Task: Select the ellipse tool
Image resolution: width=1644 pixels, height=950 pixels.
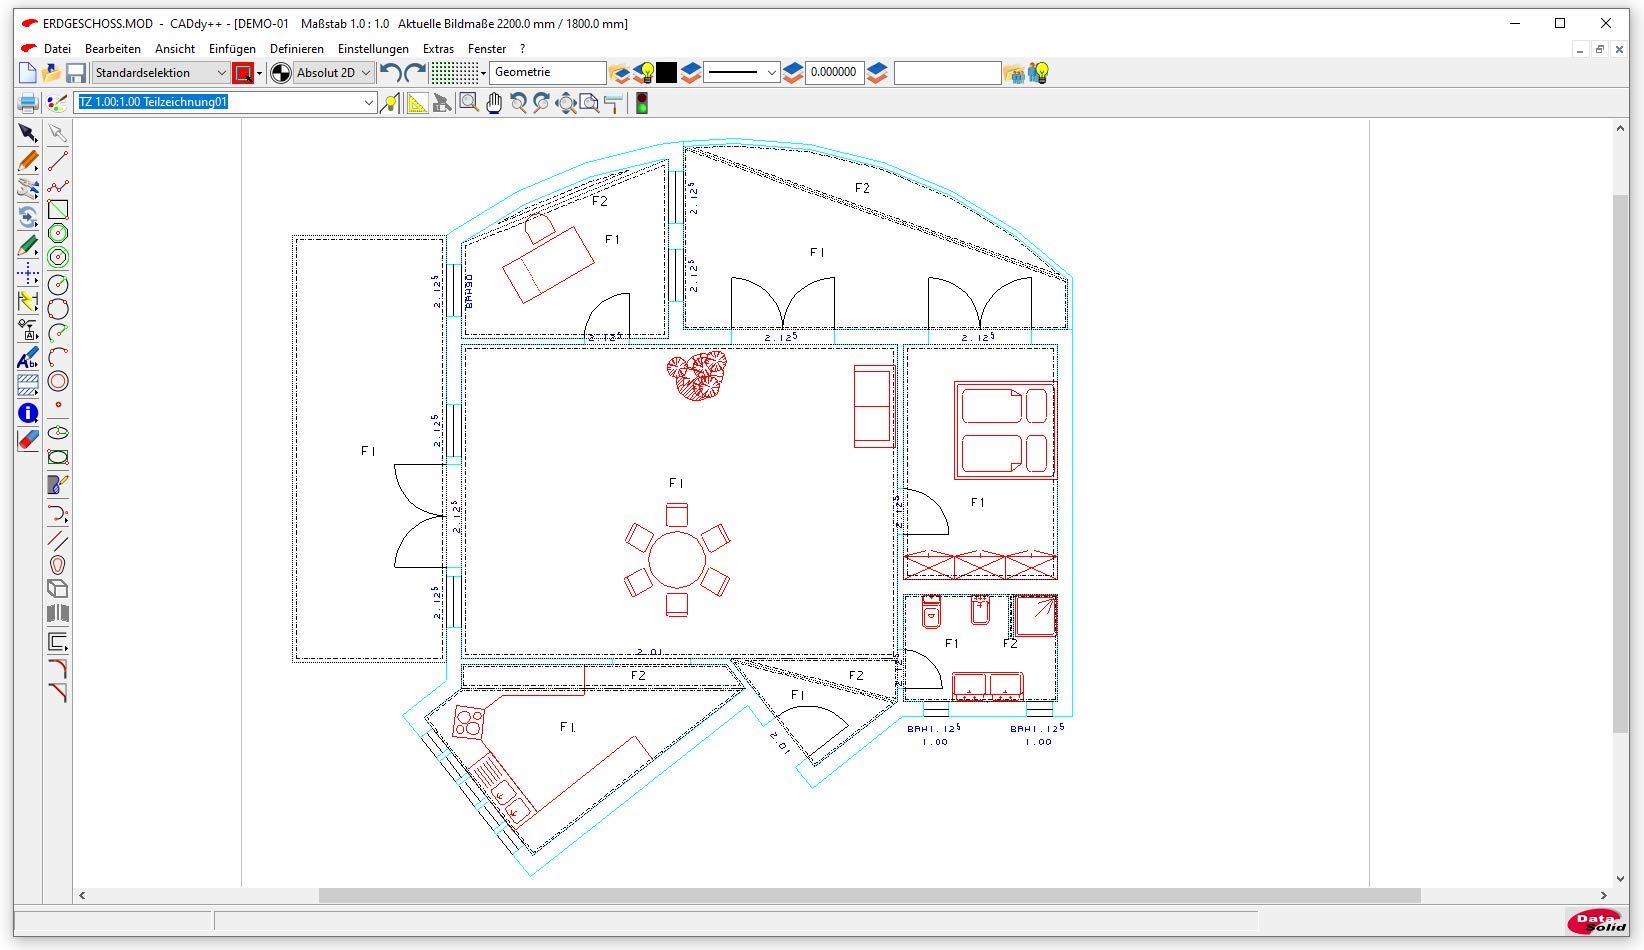Action: [58, 433]
